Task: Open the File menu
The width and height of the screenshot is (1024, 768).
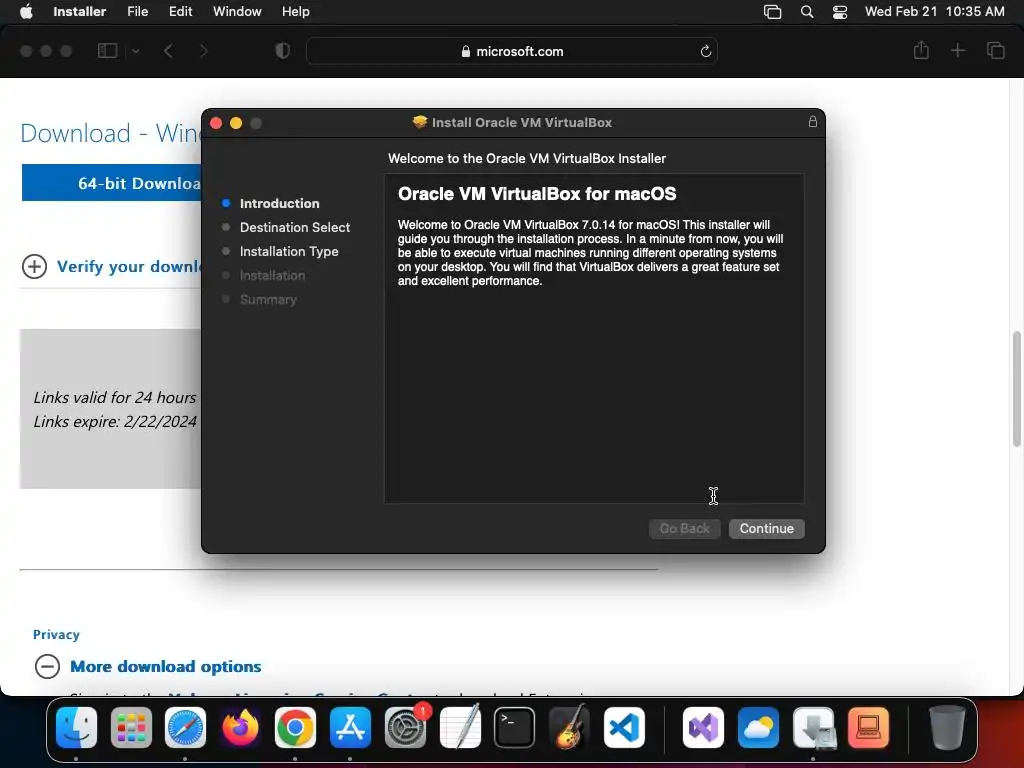Action: 137,11
